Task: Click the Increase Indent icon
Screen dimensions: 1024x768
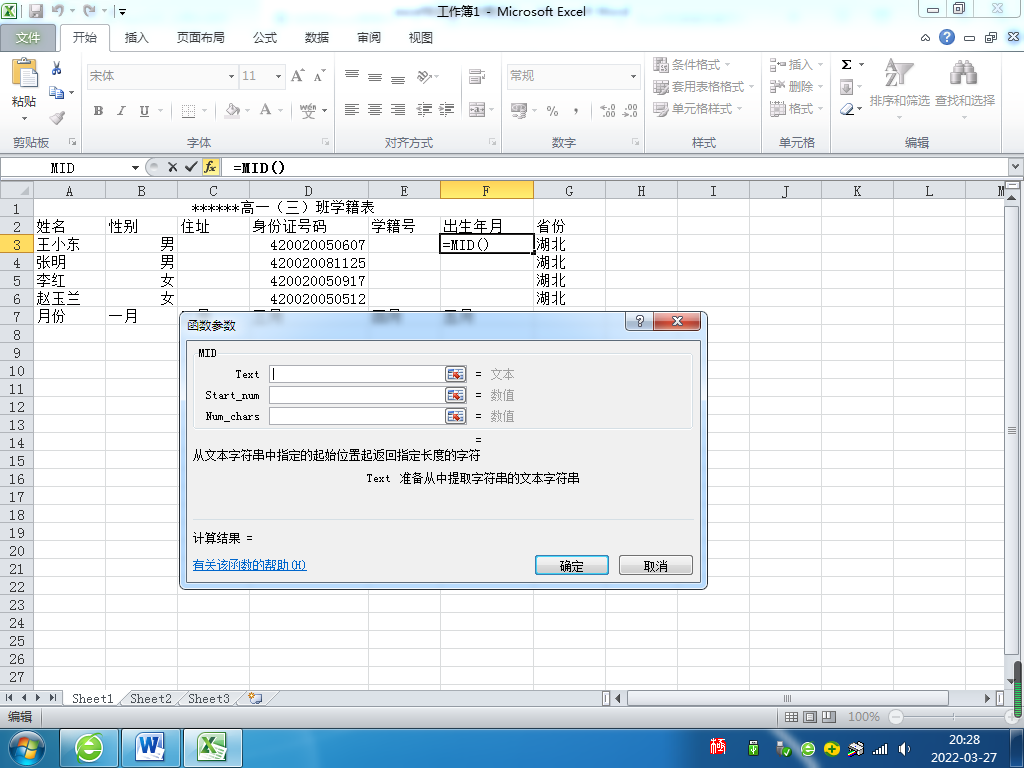Action: pyautogui.click(x=447, y=110)
